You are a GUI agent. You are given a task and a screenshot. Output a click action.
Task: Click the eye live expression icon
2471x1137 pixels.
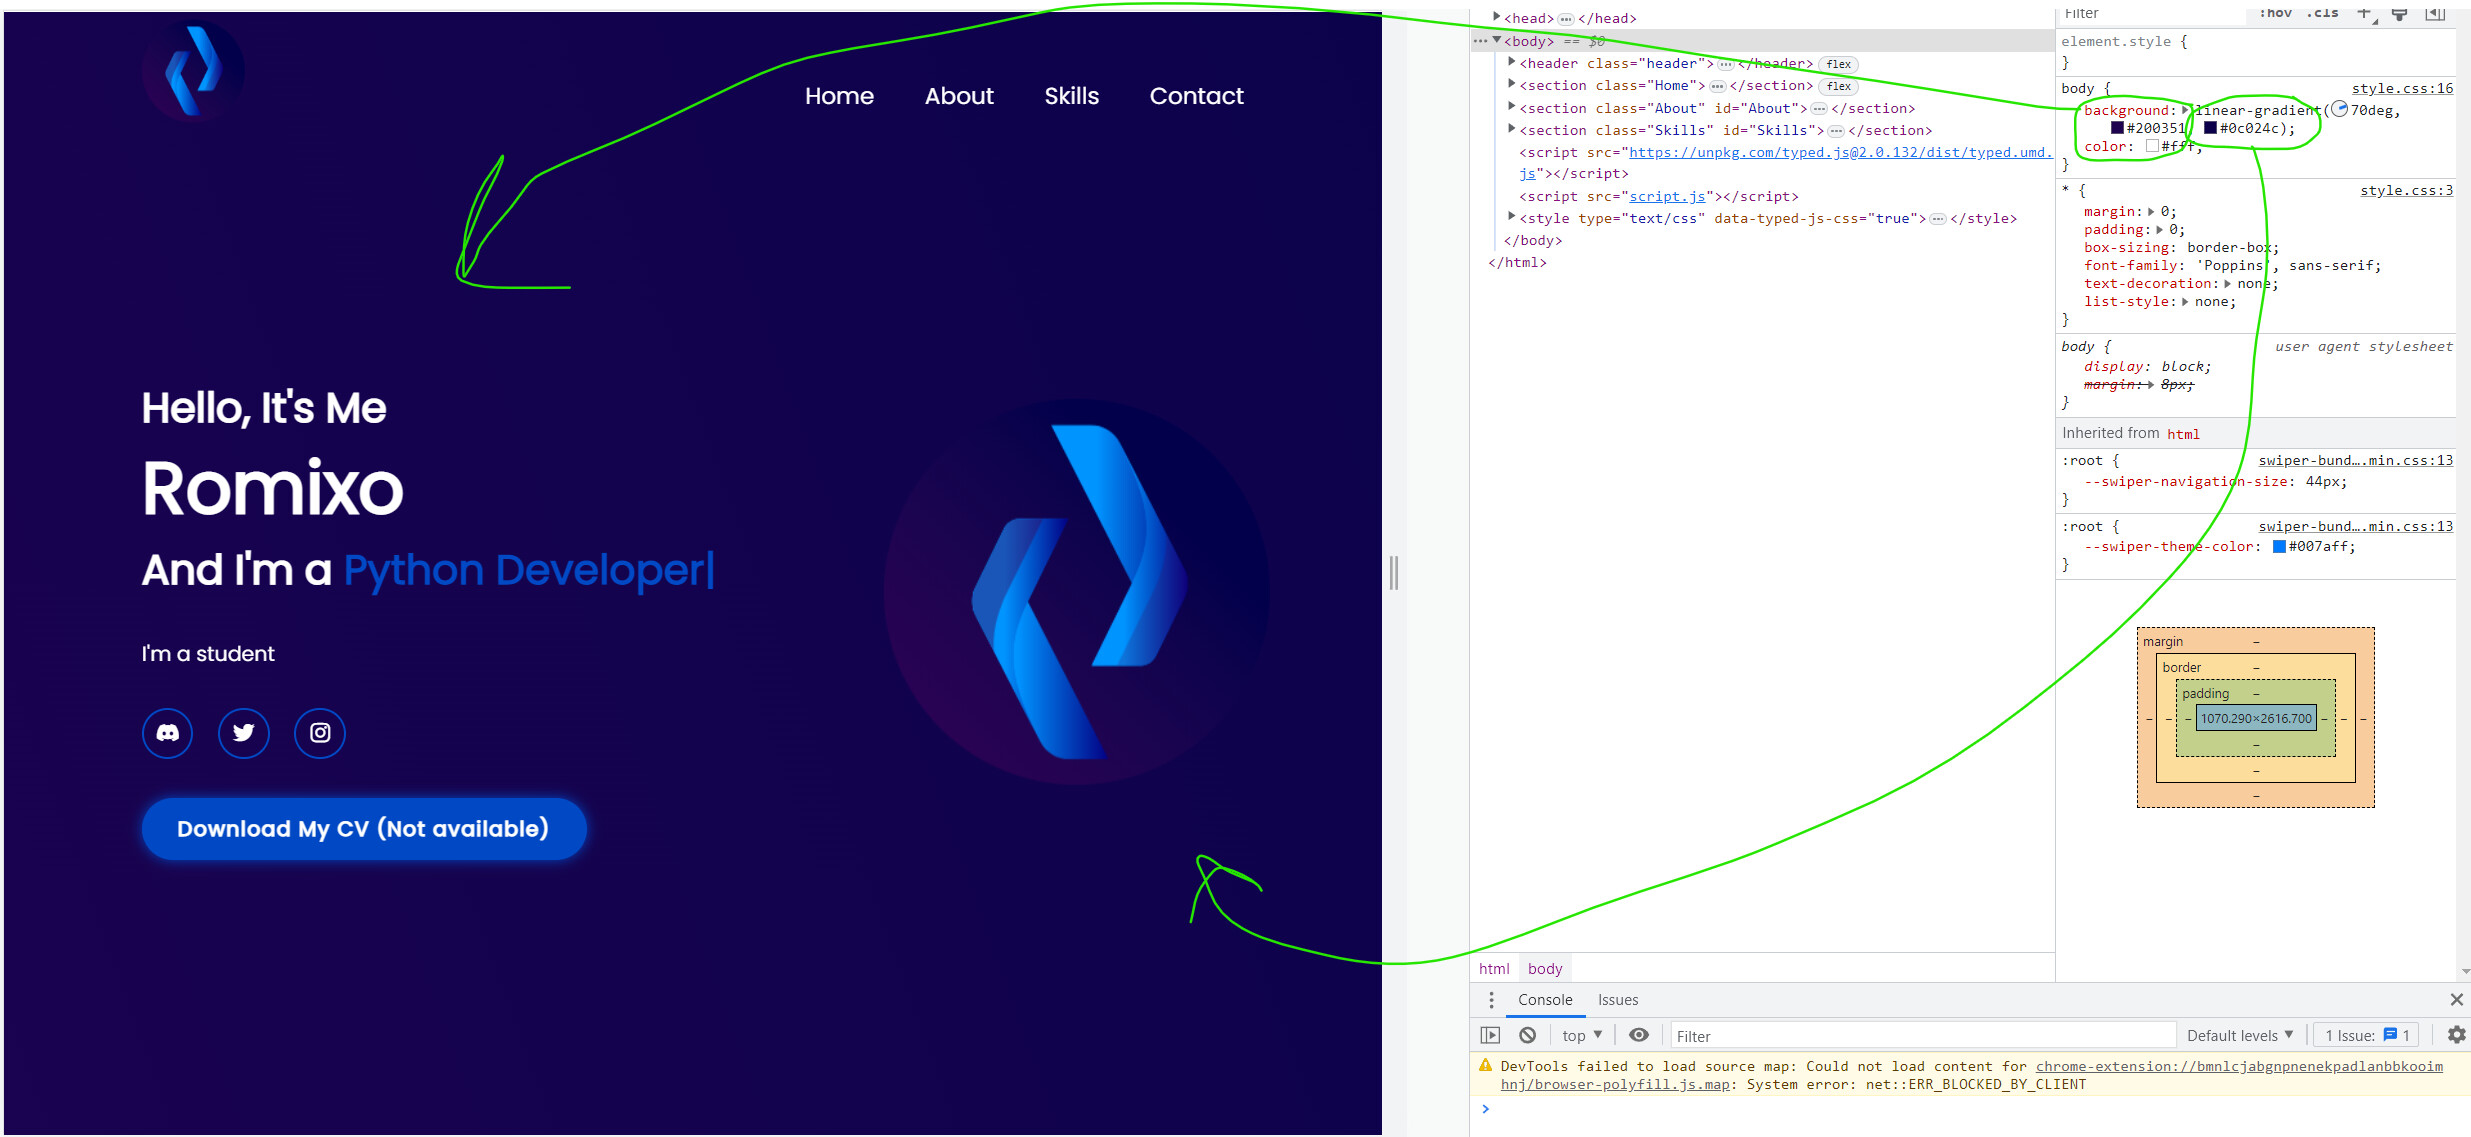pyautogui.click(x=1638, y=1035)
